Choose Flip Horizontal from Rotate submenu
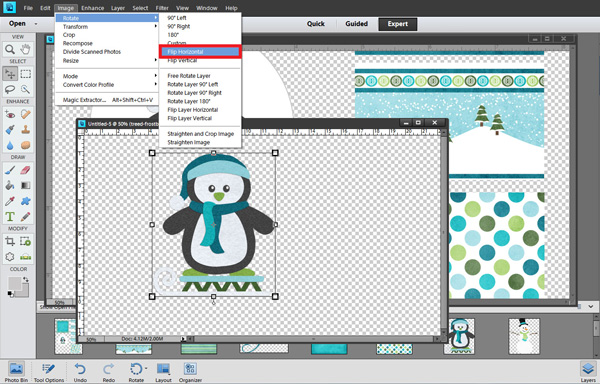The height and width of the screenshot is (384, 600). click(200, 52)
